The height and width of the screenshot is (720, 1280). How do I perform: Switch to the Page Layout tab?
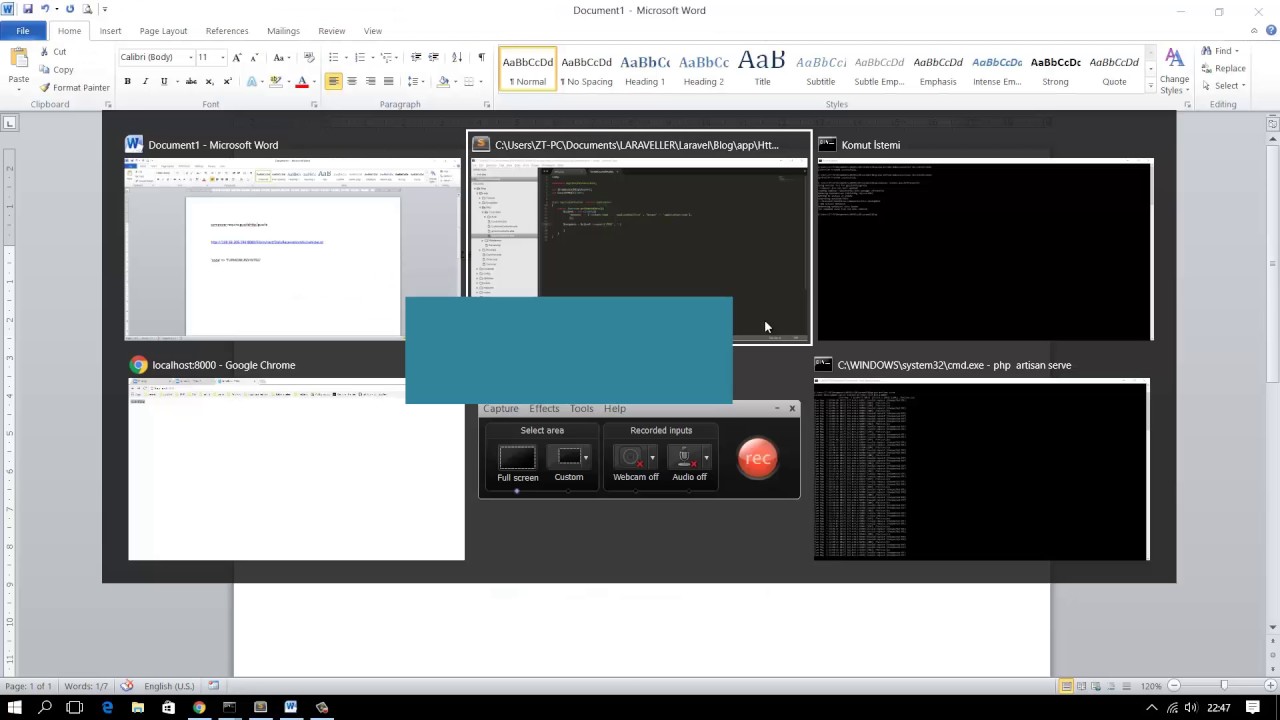[x=163, y=31]
